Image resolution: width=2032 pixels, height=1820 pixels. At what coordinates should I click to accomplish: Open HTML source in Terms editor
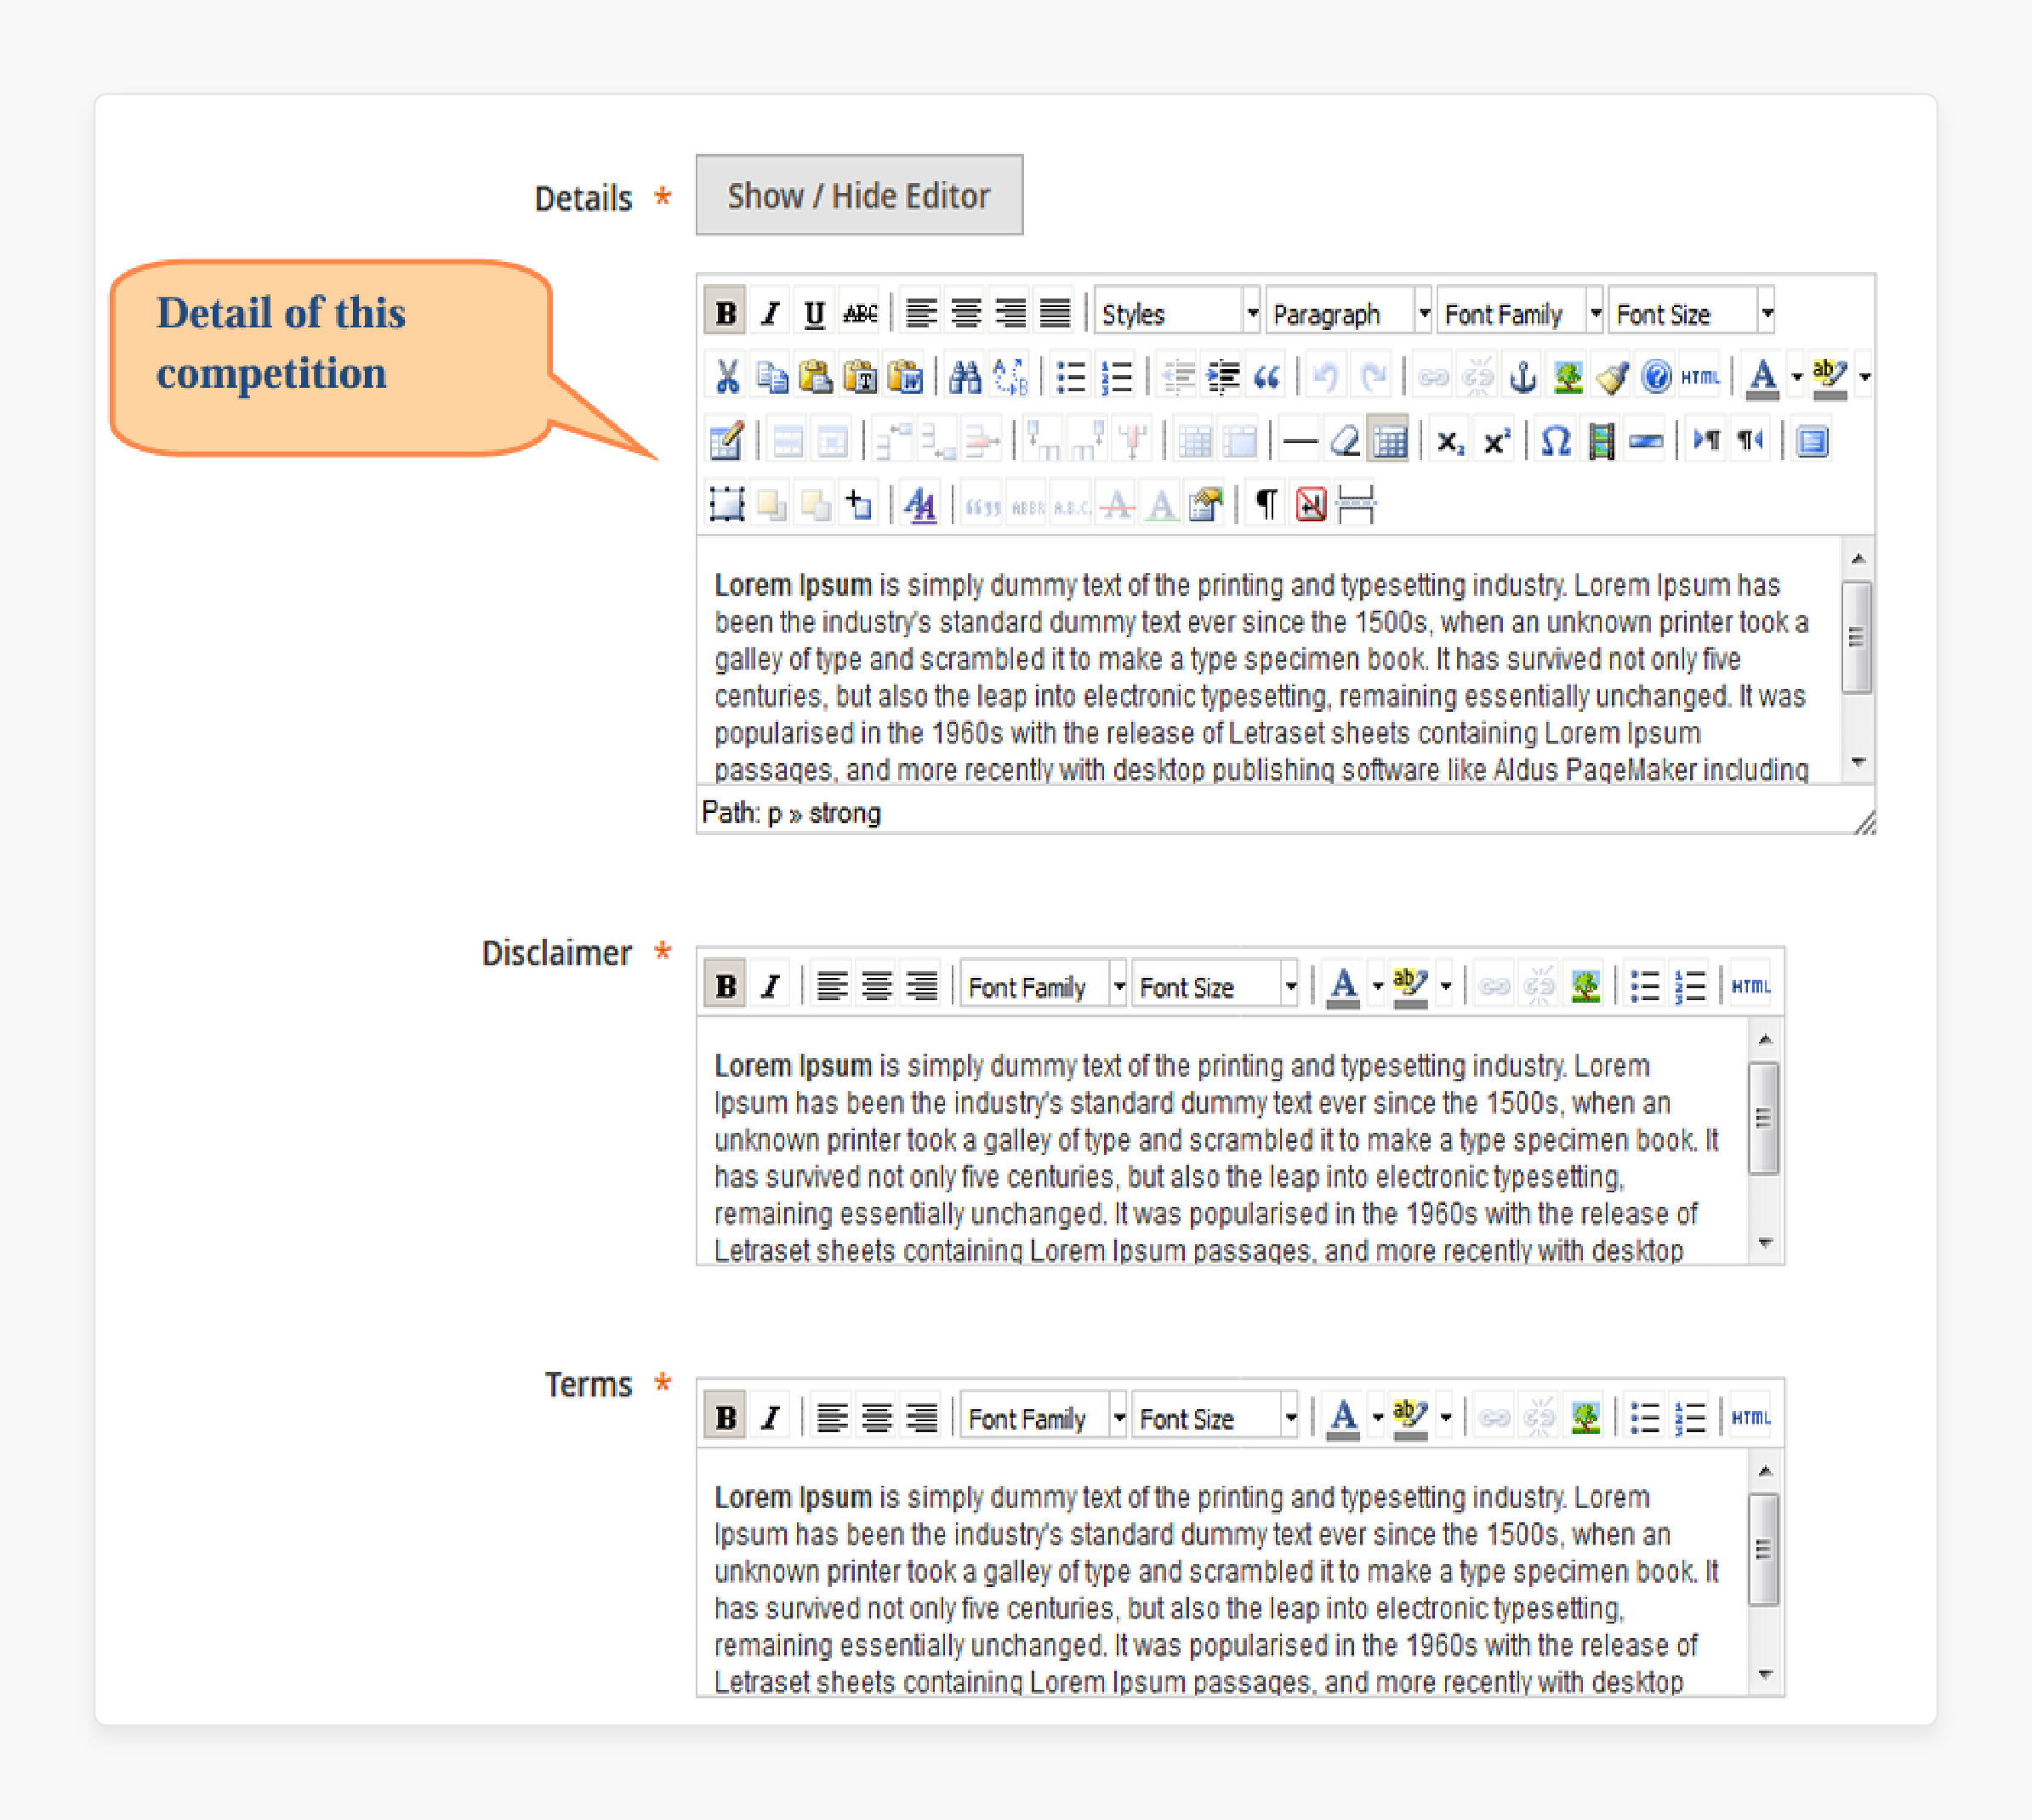point(1751,1417)
